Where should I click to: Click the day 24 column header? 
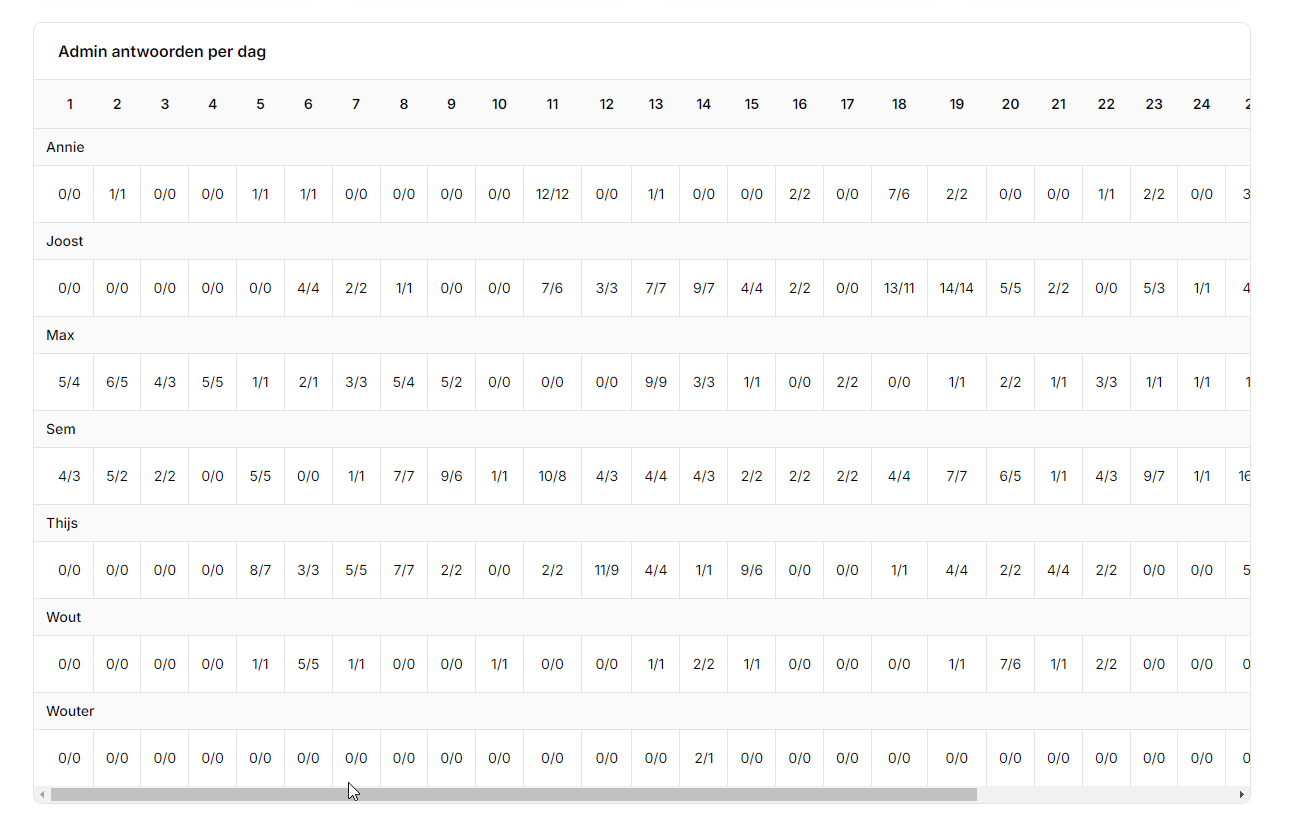point(1202,104)
